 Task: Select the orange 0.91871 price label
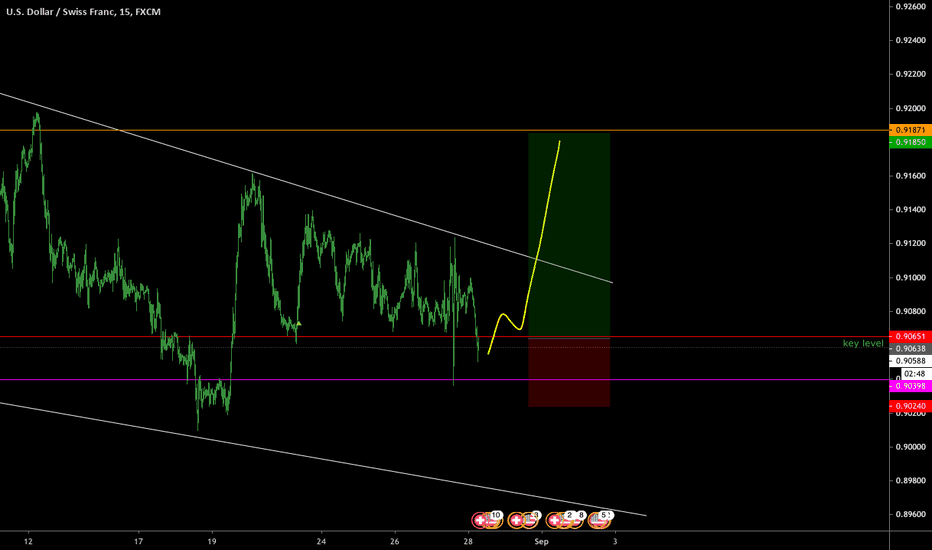pyautogui.click(x=910, y=130)
